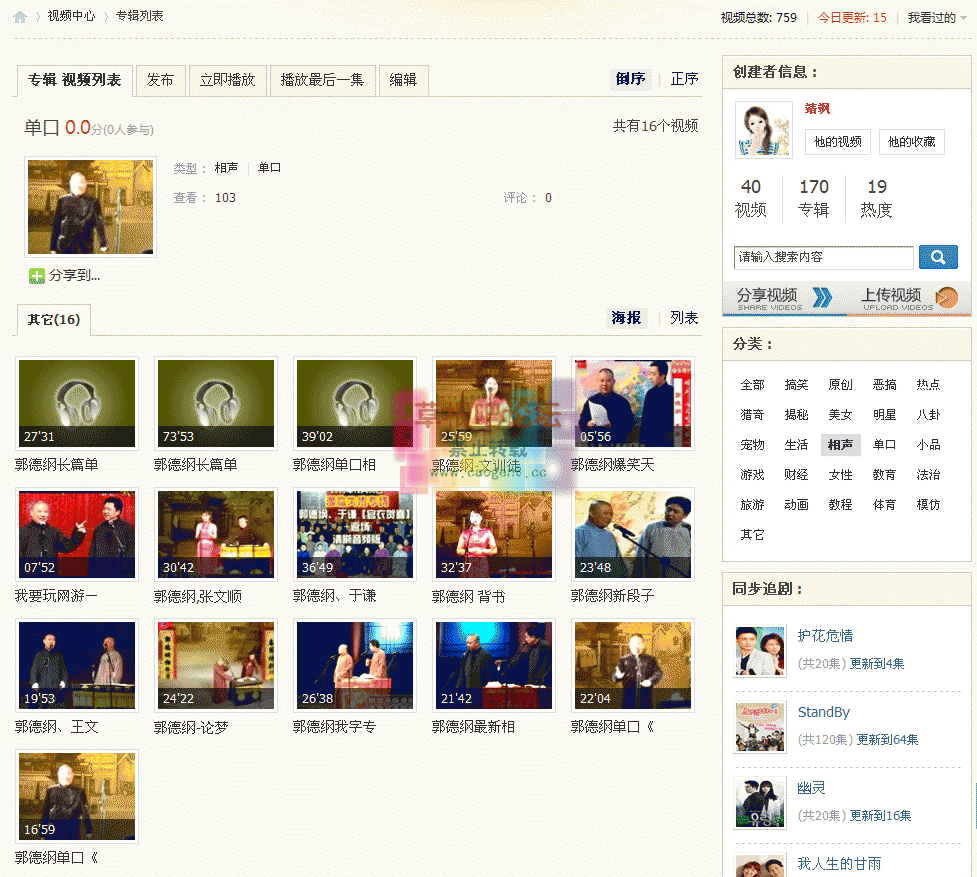The width and height of the screenshot is (977, 877).
Task: Expand the 我看过的 dropdown
Action: point(937,18)
